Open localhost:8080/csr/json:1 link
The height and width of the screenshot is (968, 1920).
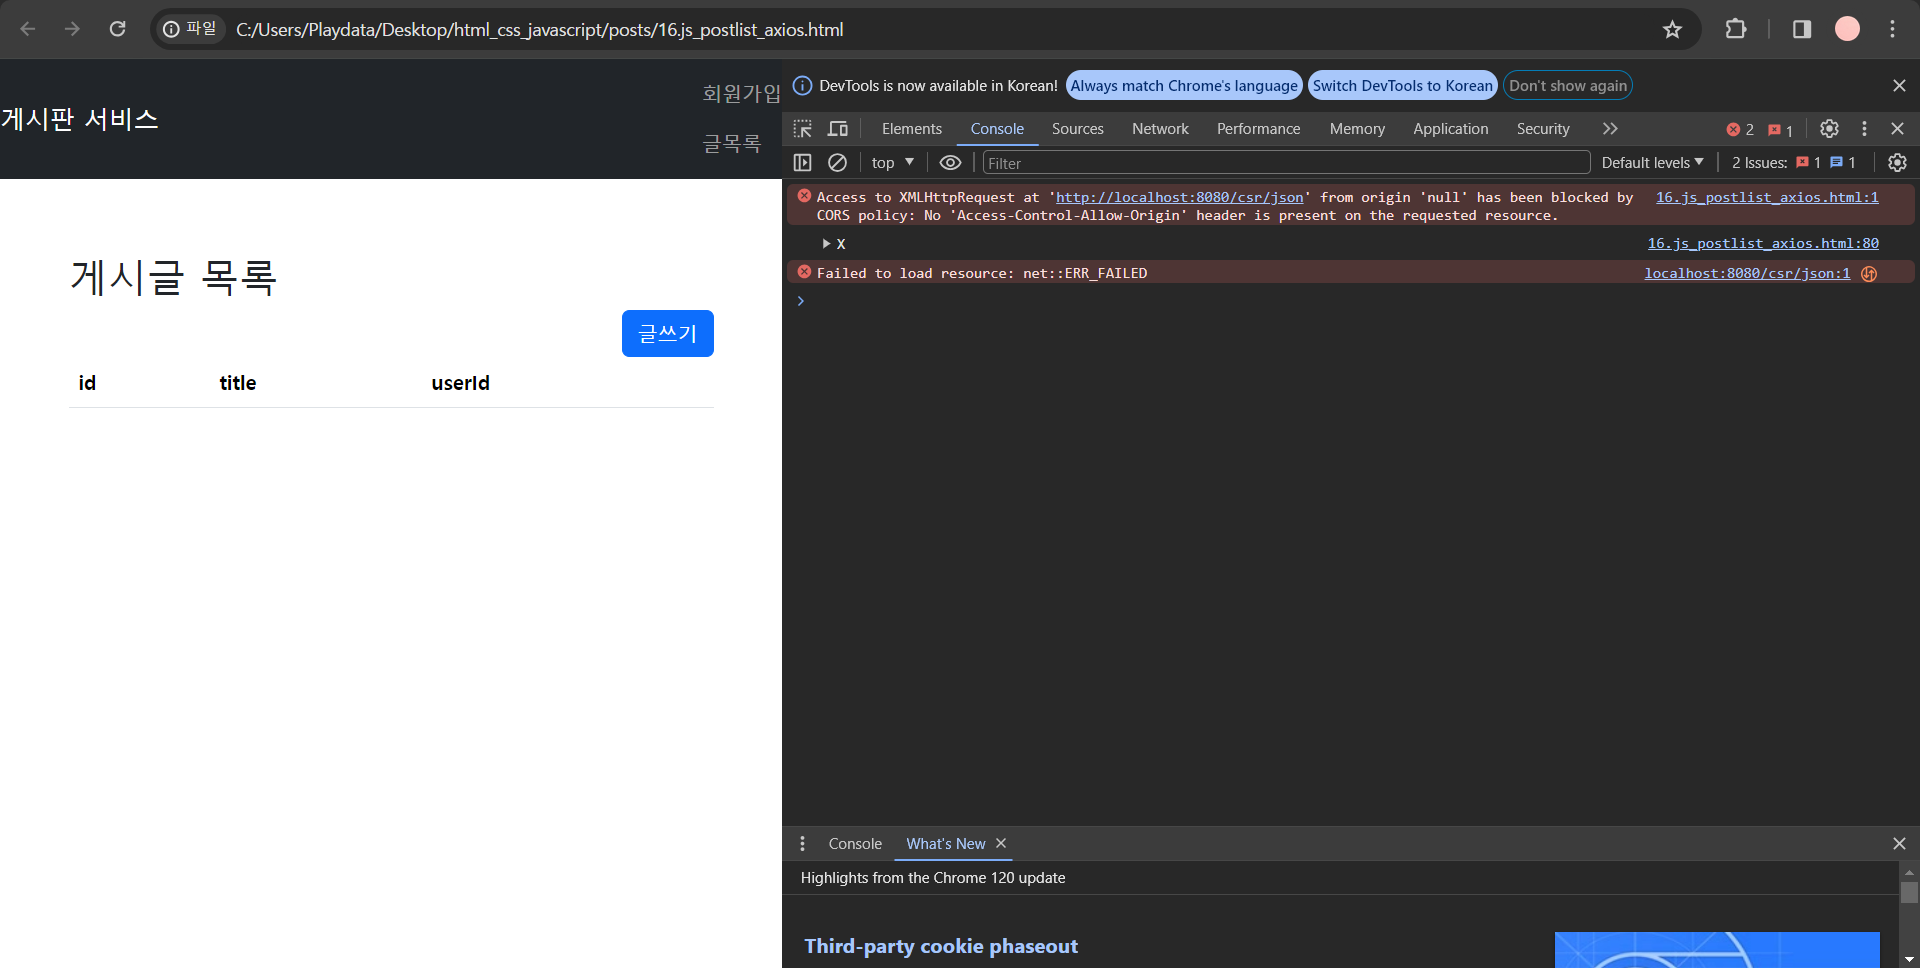1747,273
